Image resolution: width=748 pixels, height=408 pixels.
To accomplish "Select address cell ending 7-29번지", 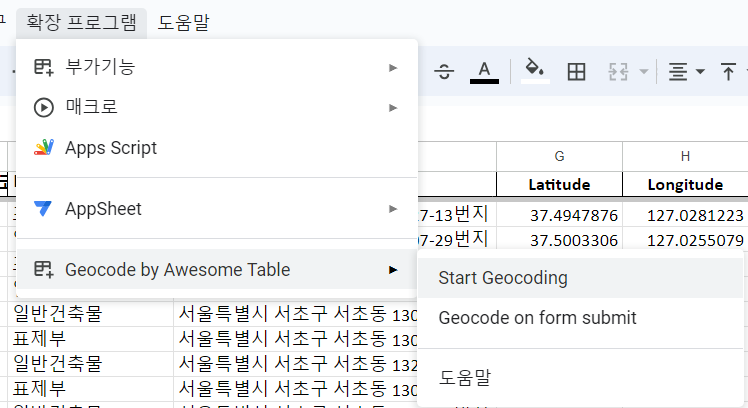I will click(457, 239).
